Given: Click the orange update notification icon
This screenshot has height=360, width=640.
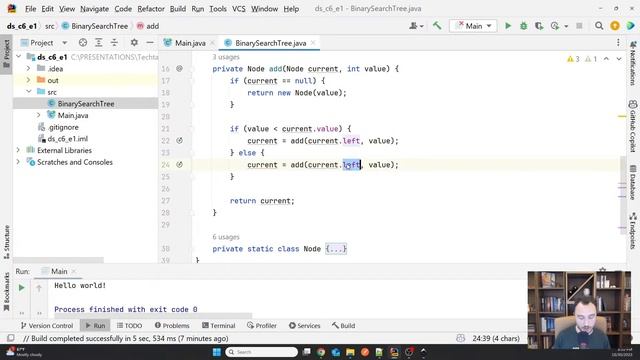Looking at the screenshot, I should [615, 26].
